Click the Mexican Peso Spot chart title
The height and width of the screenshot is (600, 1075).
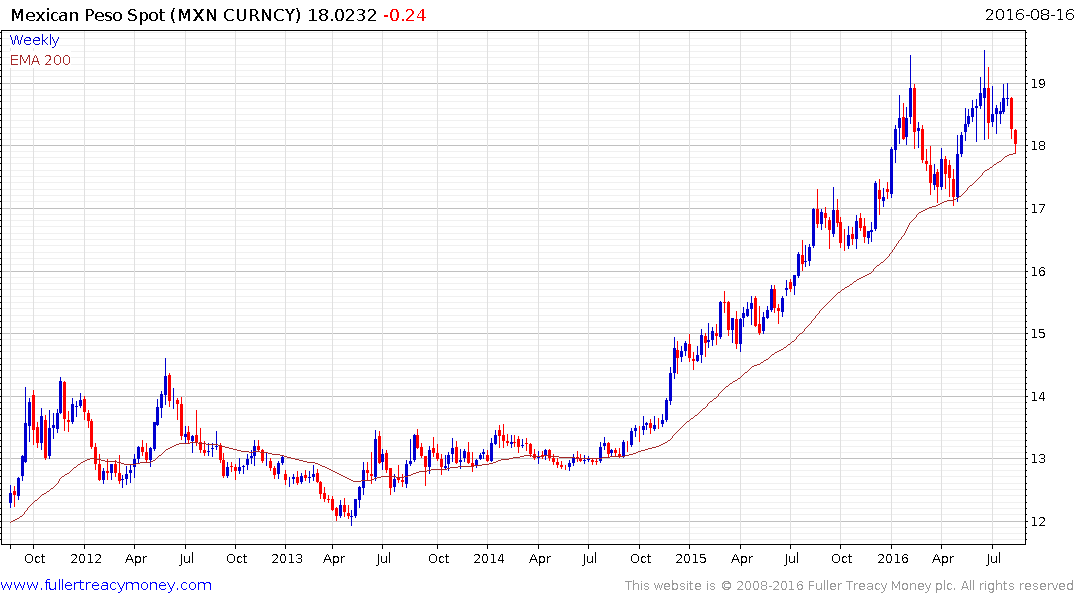(x=156, y=15)
